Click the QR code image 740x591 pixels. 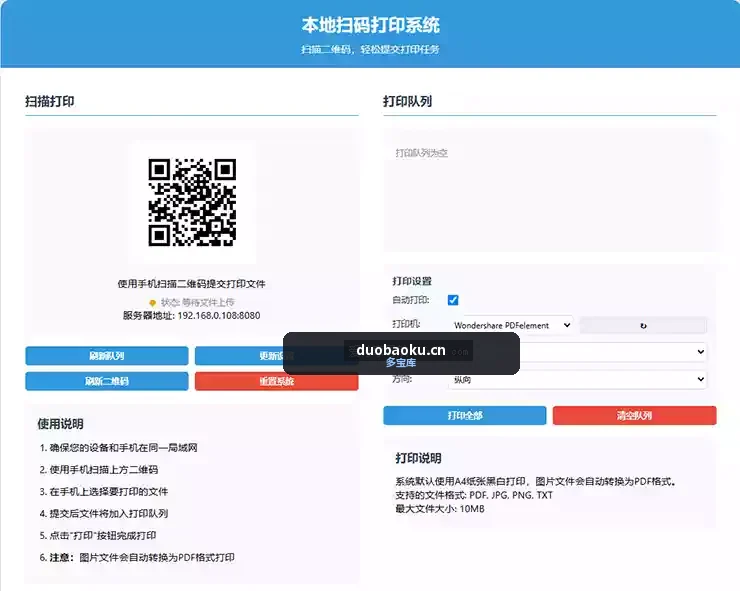(x=192, y=202)
